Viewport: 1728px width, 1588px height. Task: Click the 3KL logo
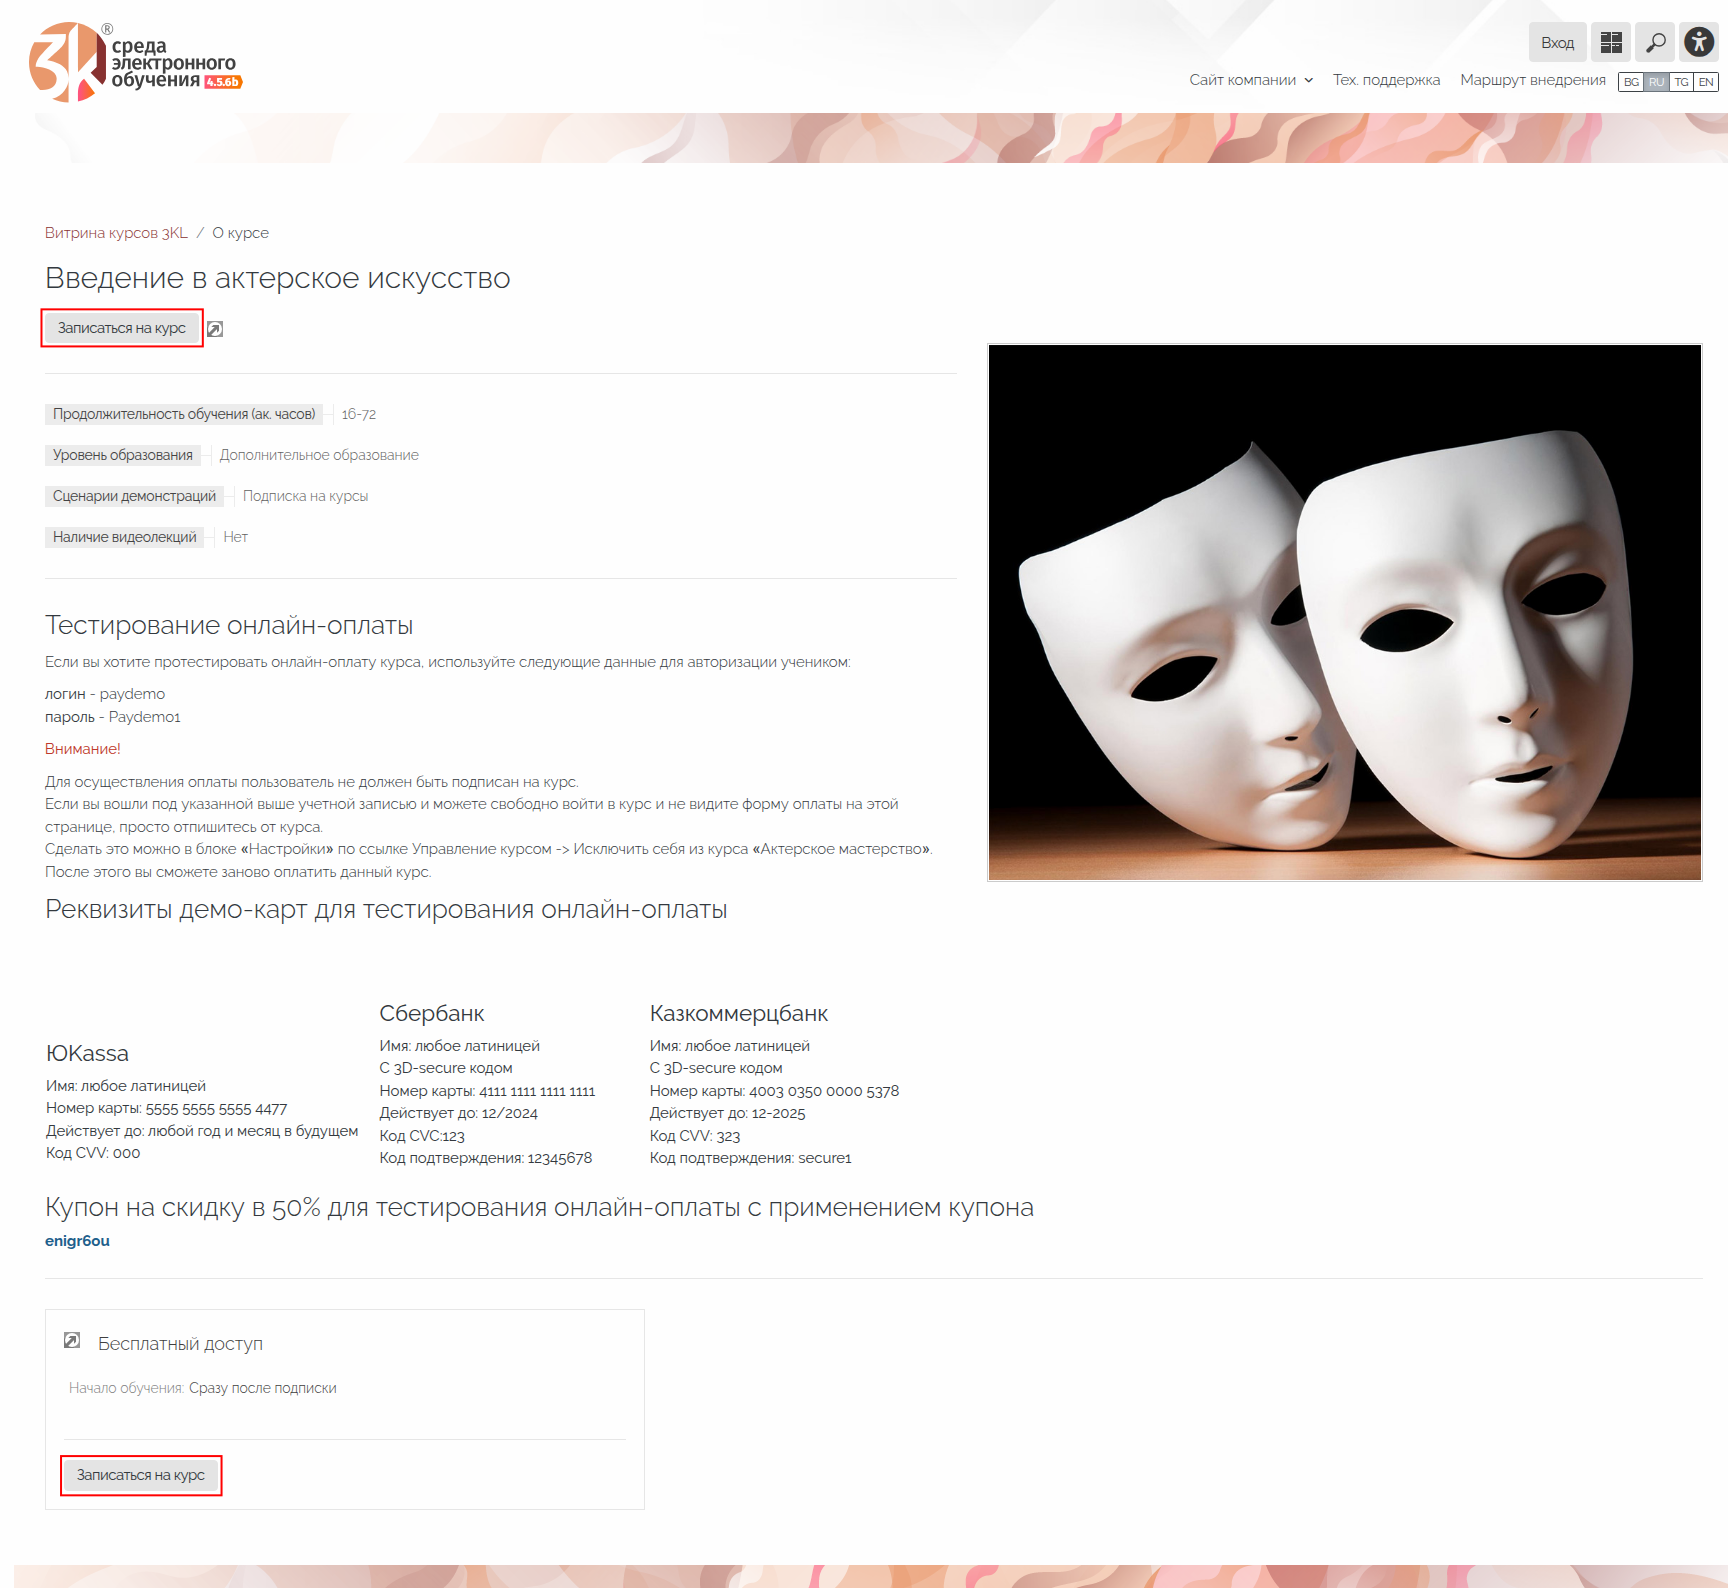tap(135, 62)
